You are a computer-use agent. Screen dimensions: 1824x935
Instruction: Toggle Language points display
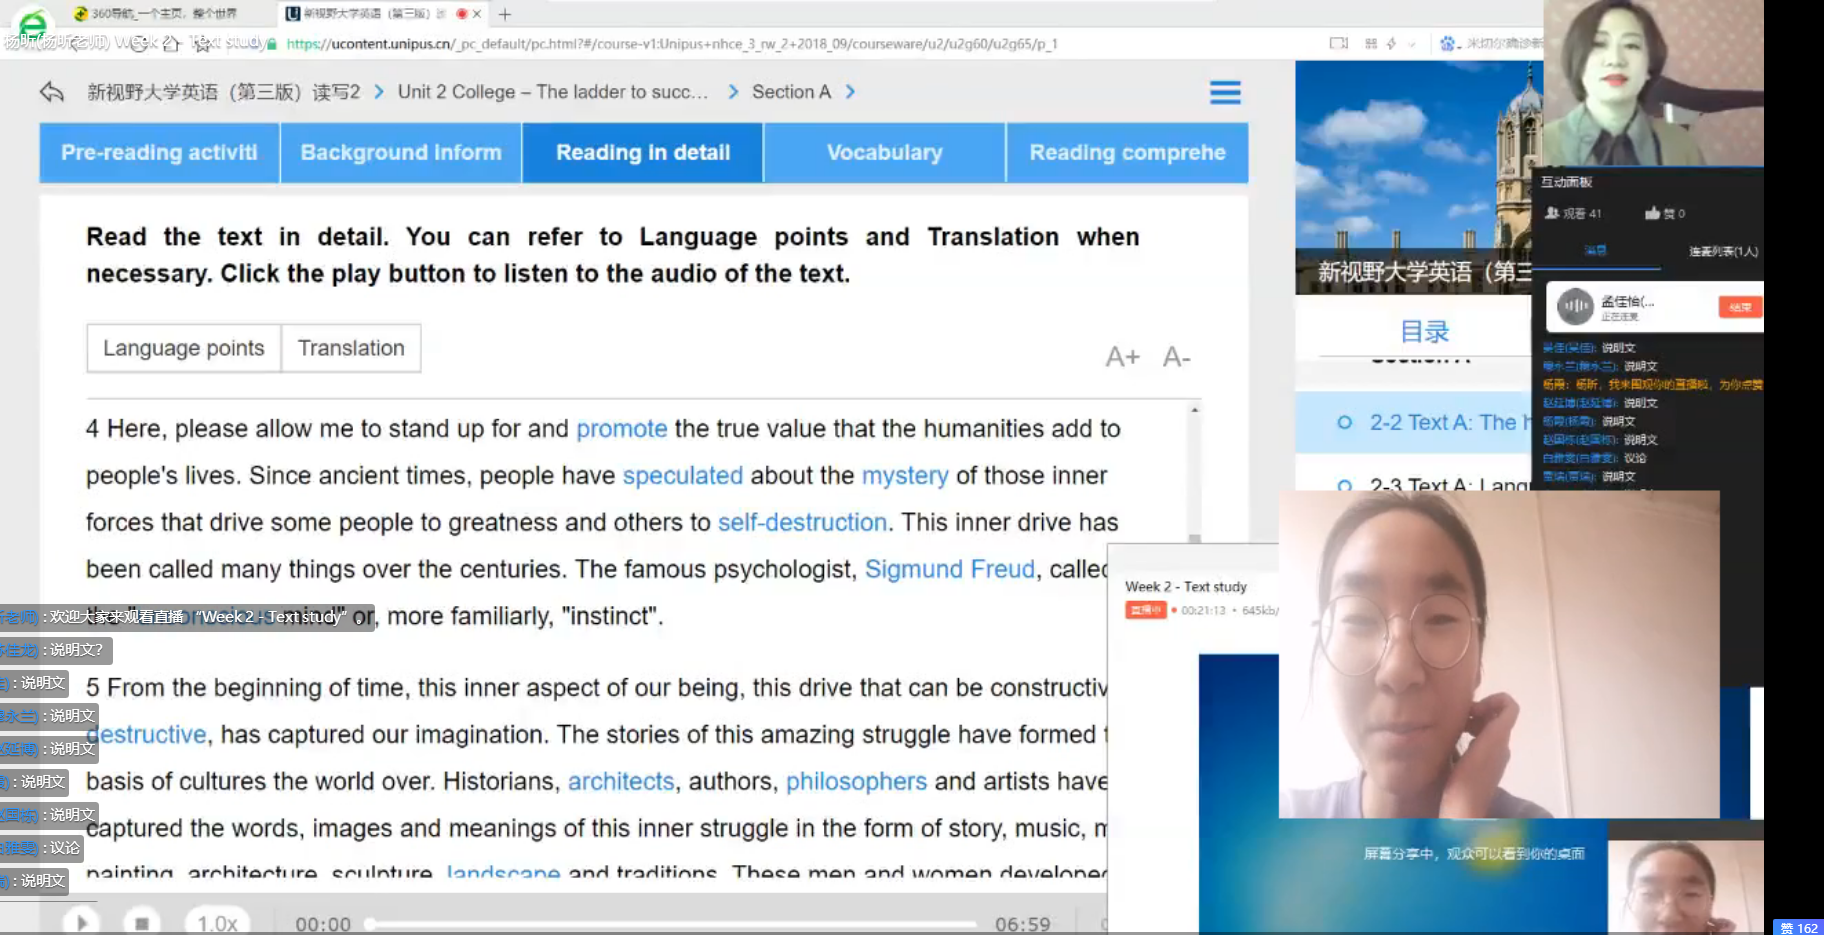pyautogui.click(x=184, y=348)
